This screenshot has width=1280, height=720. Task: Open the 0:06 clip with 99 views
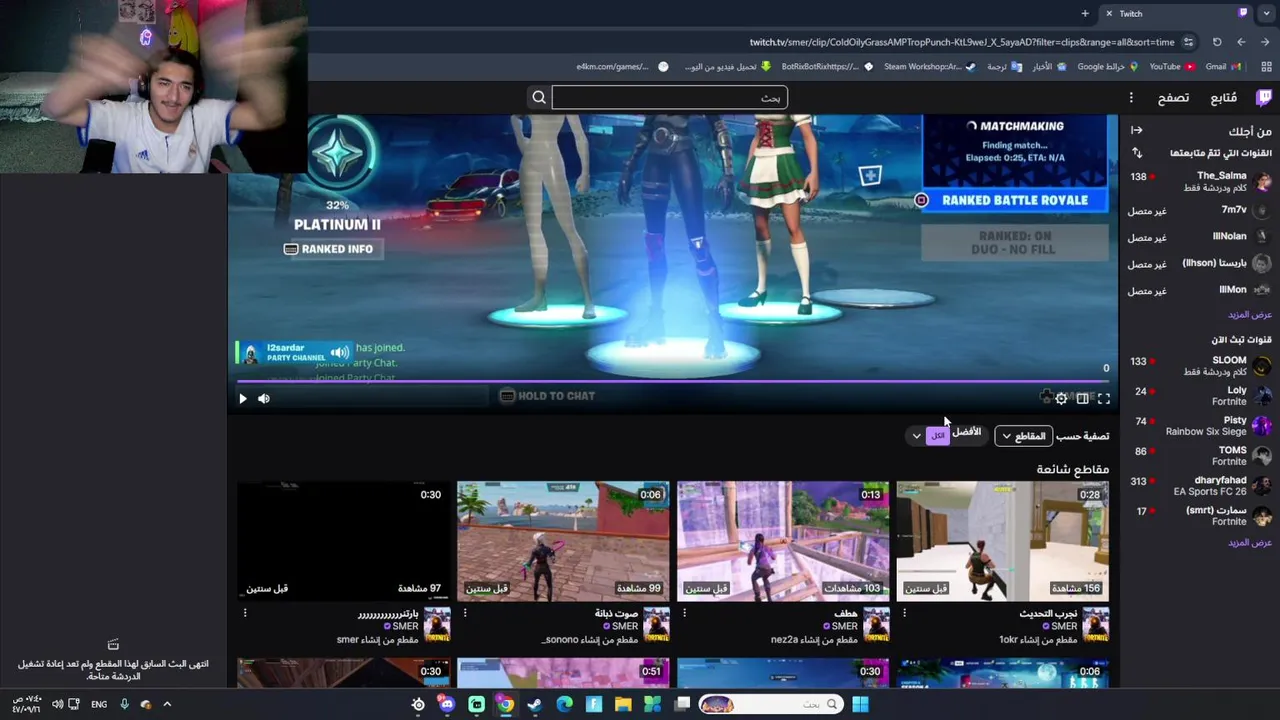coord(562,541)
